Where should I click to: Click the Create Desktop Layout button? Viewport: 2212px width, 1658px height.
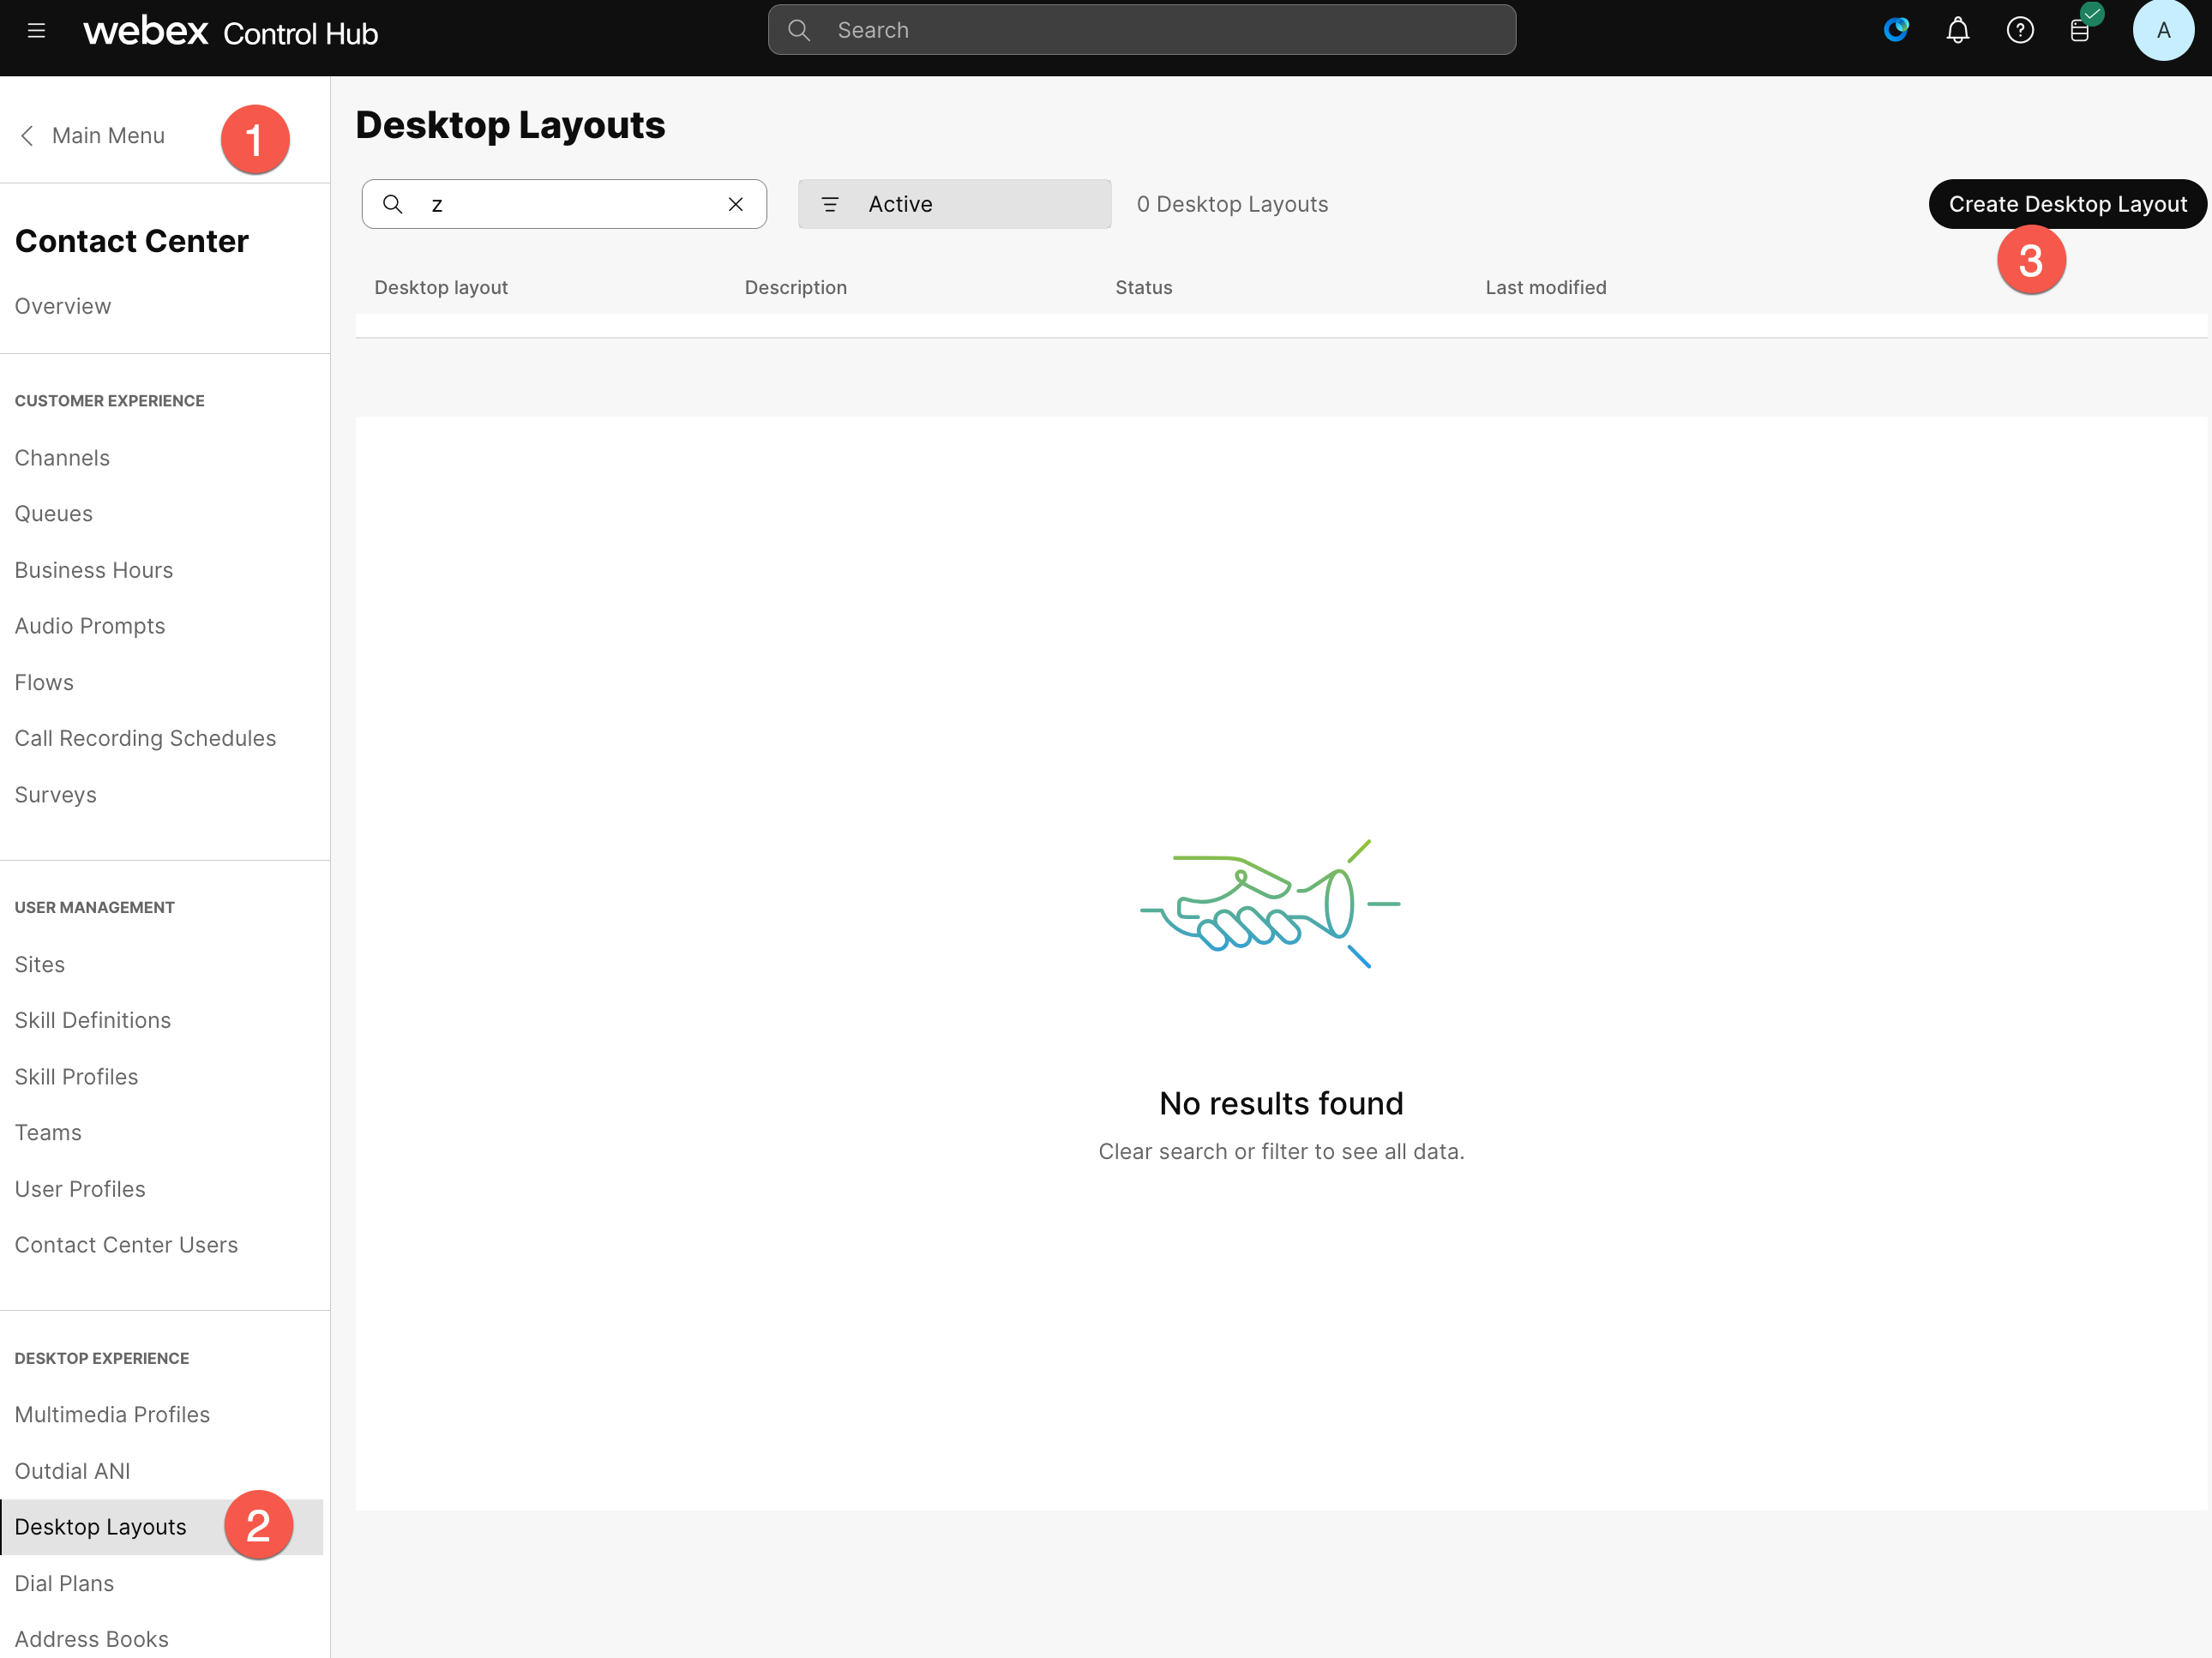(x=2068, y=204)
